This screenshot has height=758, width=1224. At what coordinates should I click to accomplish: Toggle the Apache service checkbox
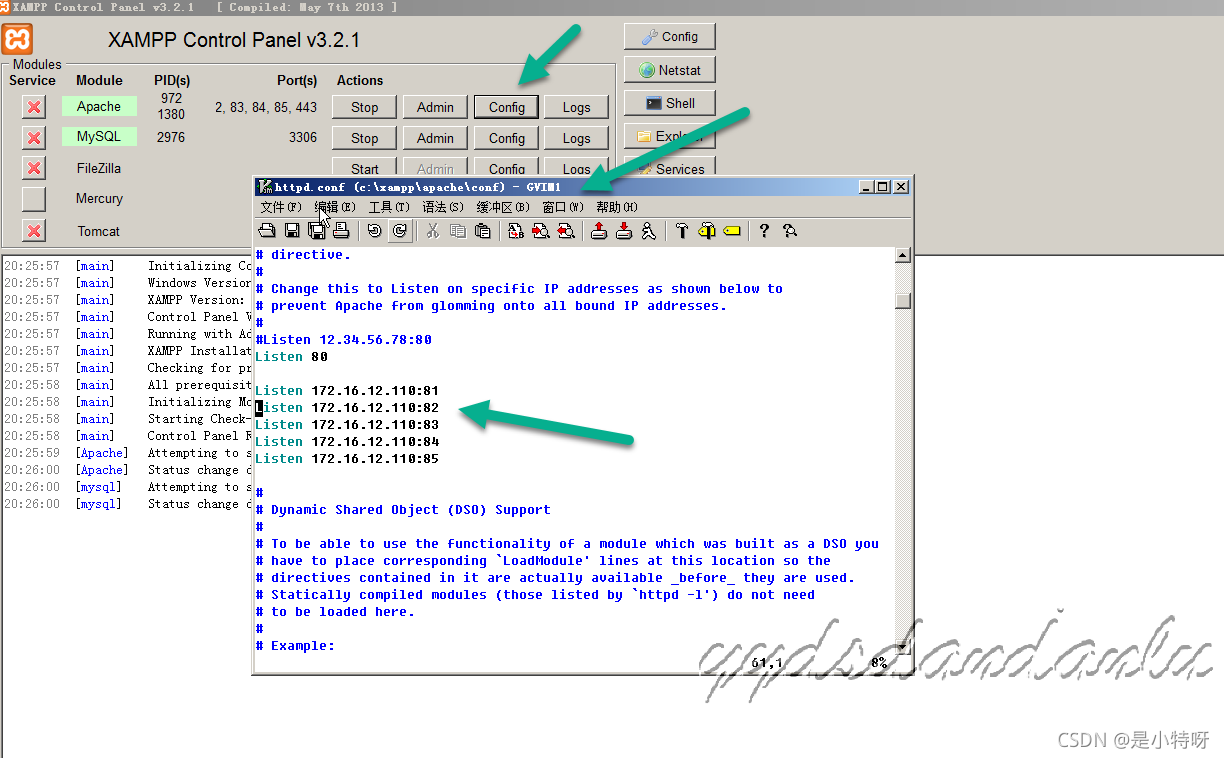[34, 107]
